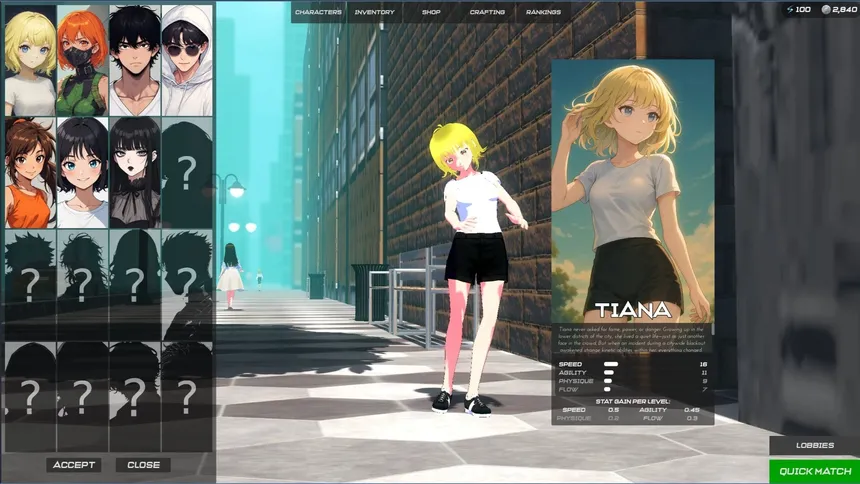Screen dimensions: 860x484
Task: Select the blonde-haired Tiana character portrait
Action: pyautogui.click(x=30, y=60)
